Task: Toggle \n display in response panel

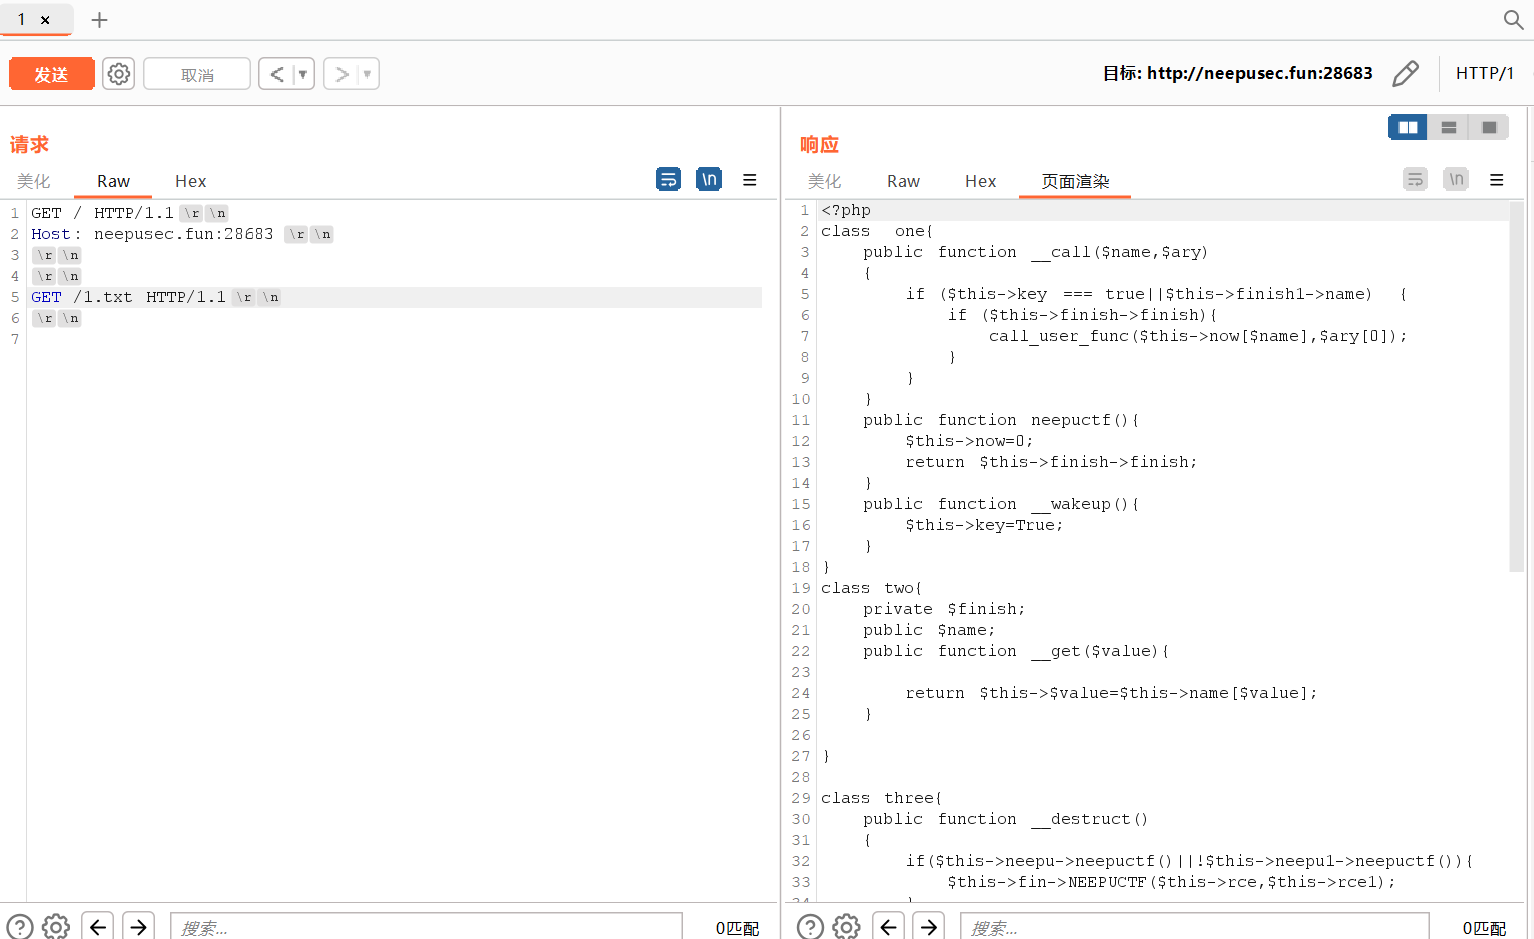Action: coord(1456,179)
